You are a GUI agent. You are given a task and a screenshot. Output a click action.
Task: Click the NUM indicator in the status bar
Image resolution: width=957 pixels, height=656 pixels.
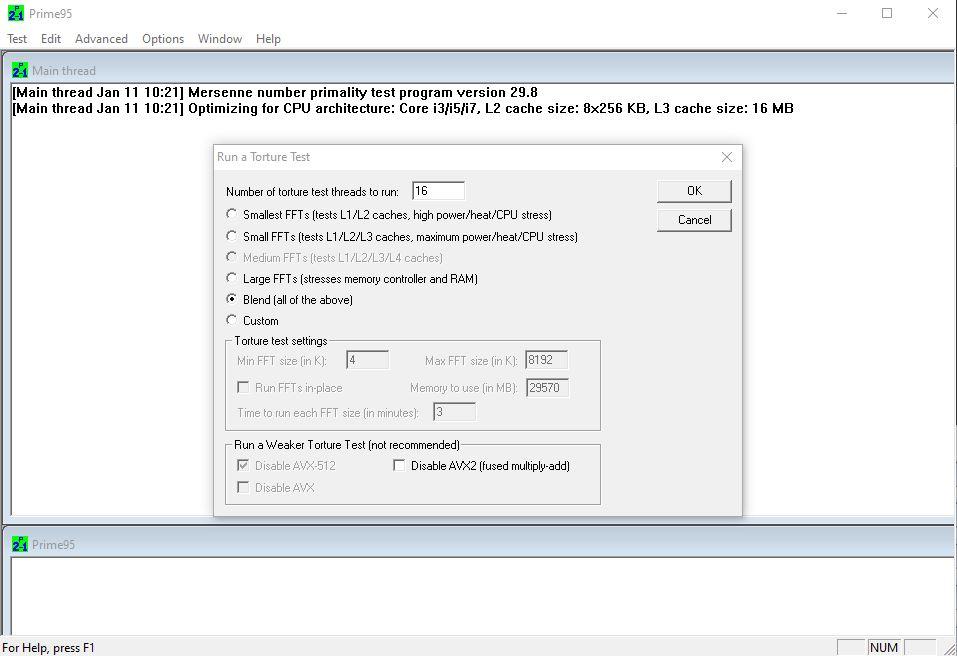coord(884,647)
